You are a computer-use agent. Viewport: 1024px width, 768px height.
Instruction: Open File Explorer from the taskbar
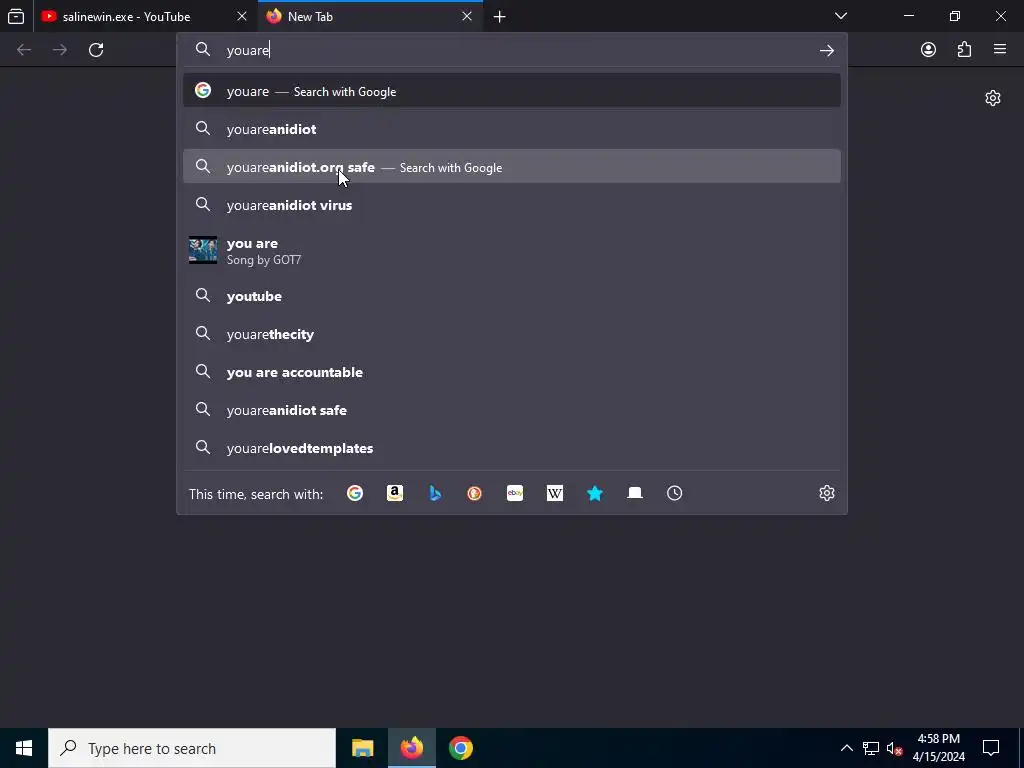click(362, 748)
